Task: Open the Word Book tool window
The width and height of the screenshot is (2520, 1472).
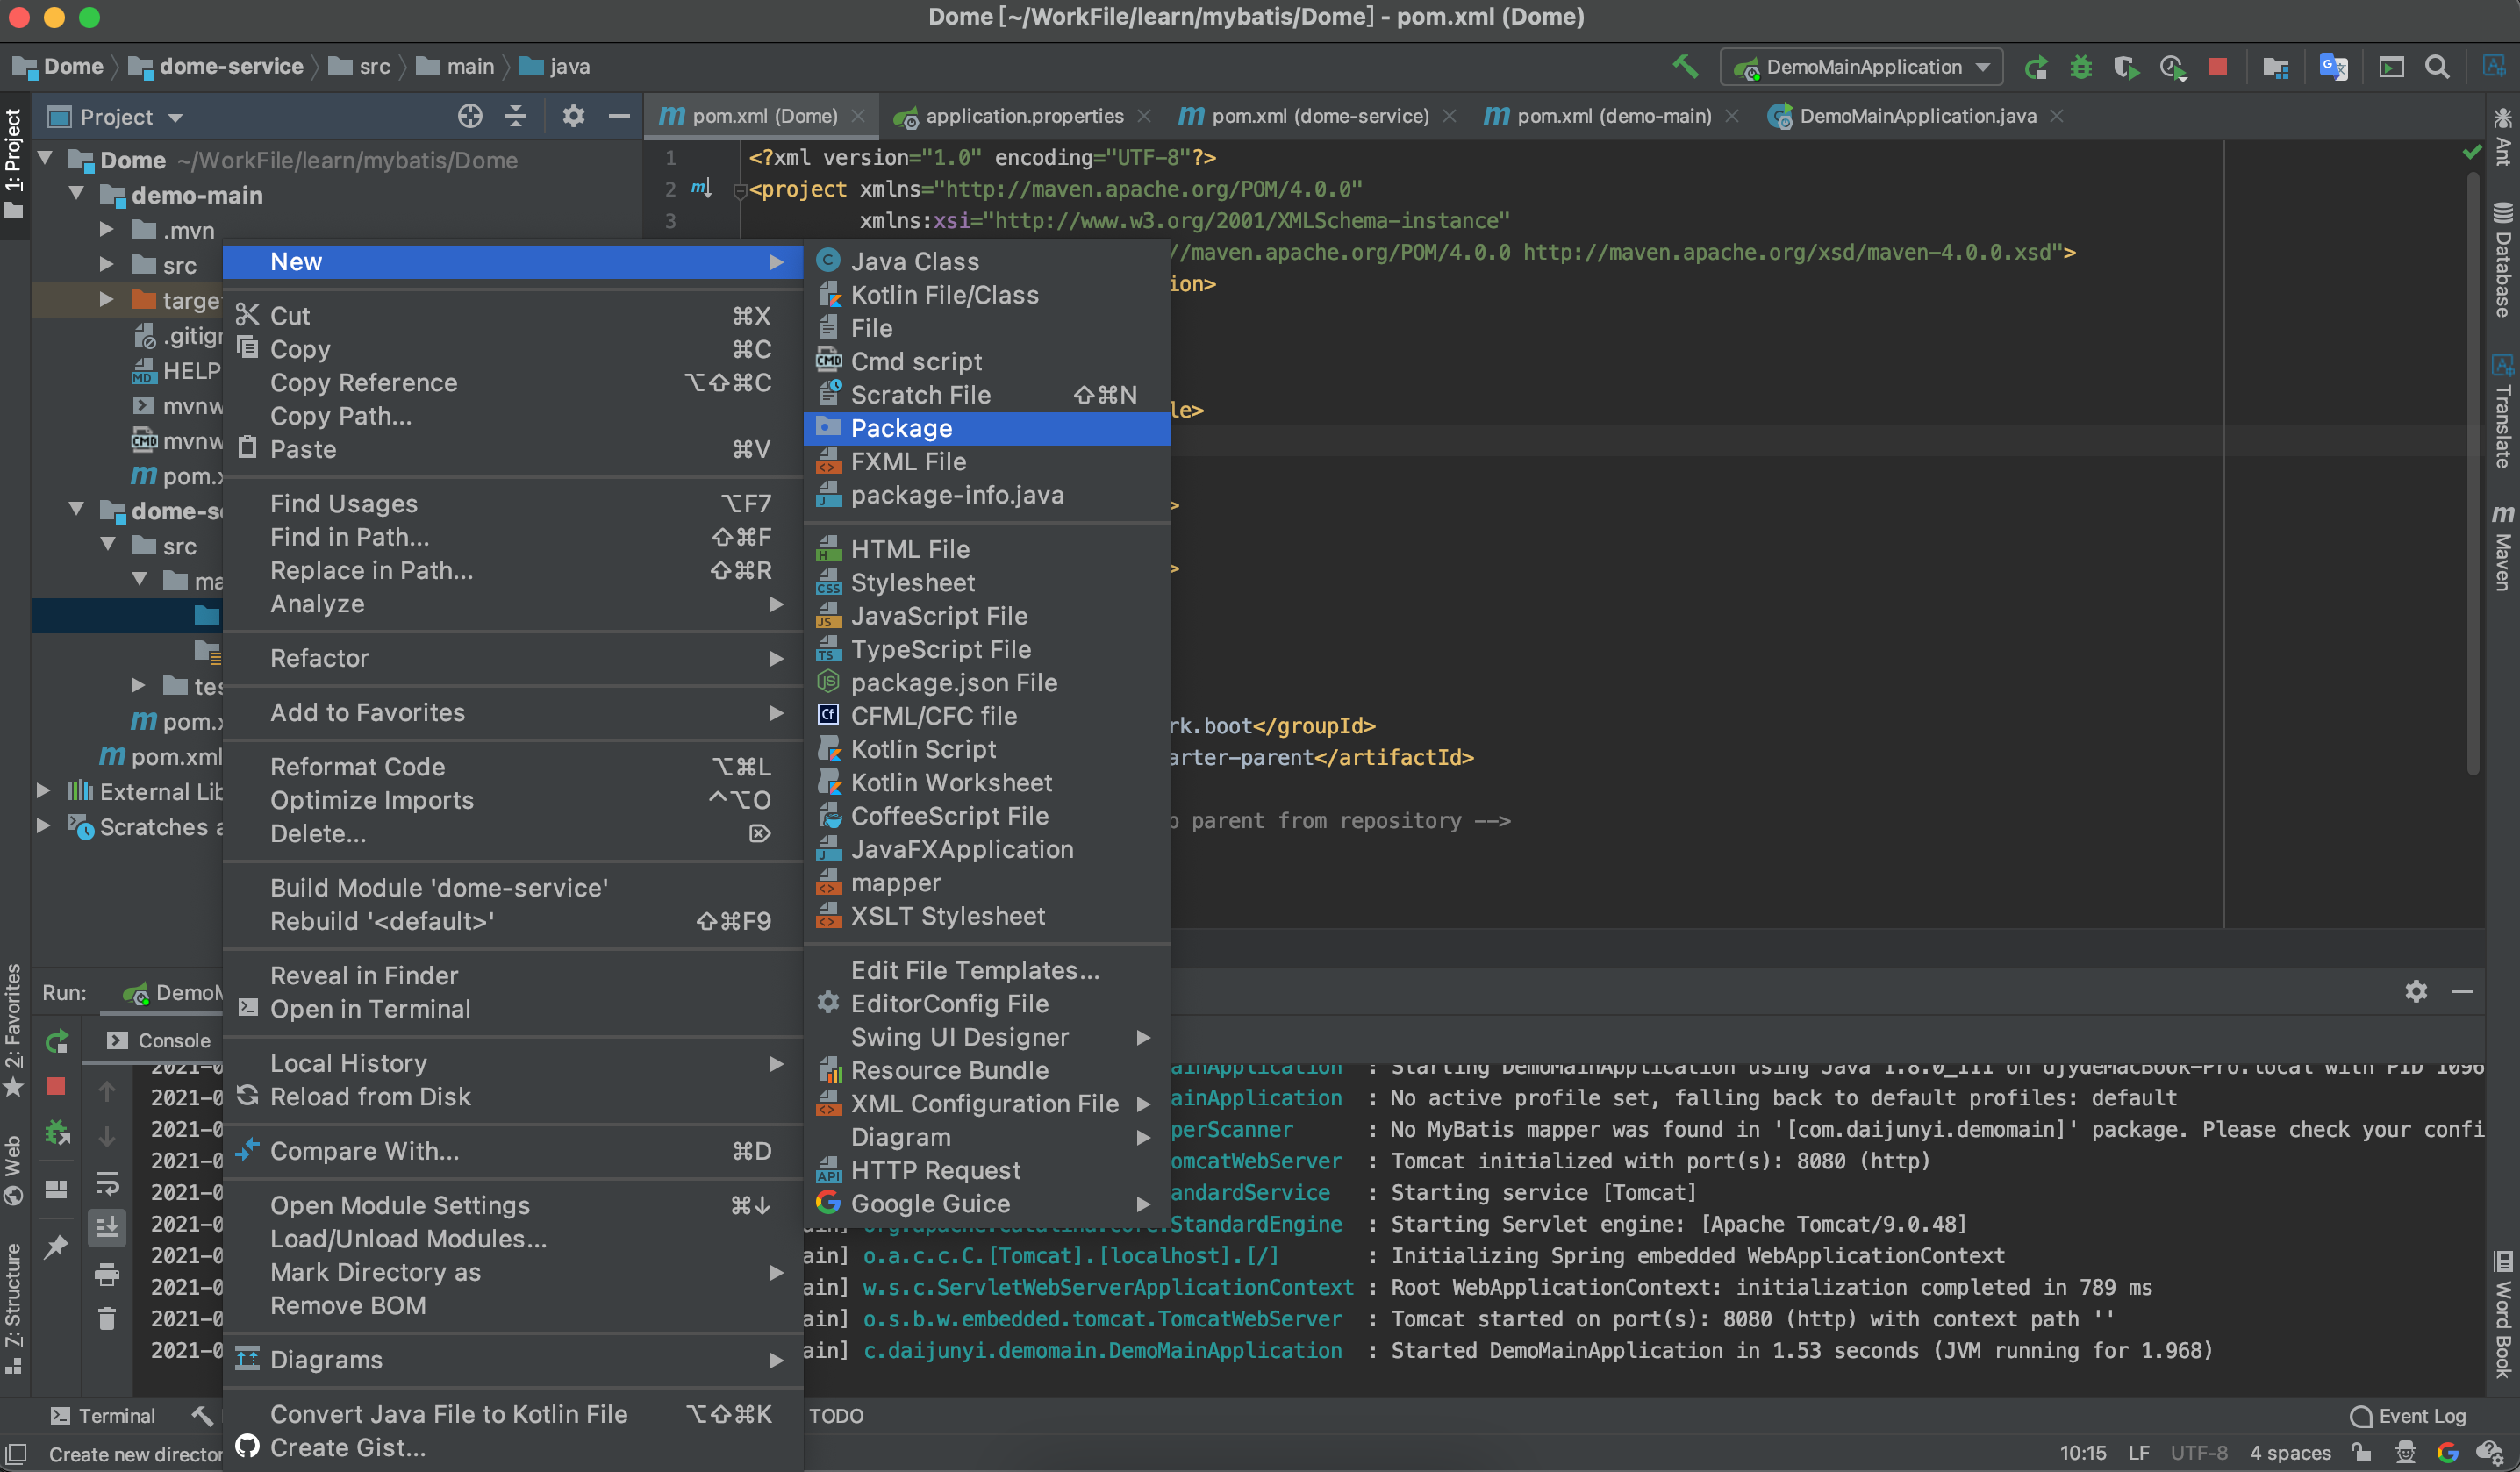Action: (2502, 1314)
